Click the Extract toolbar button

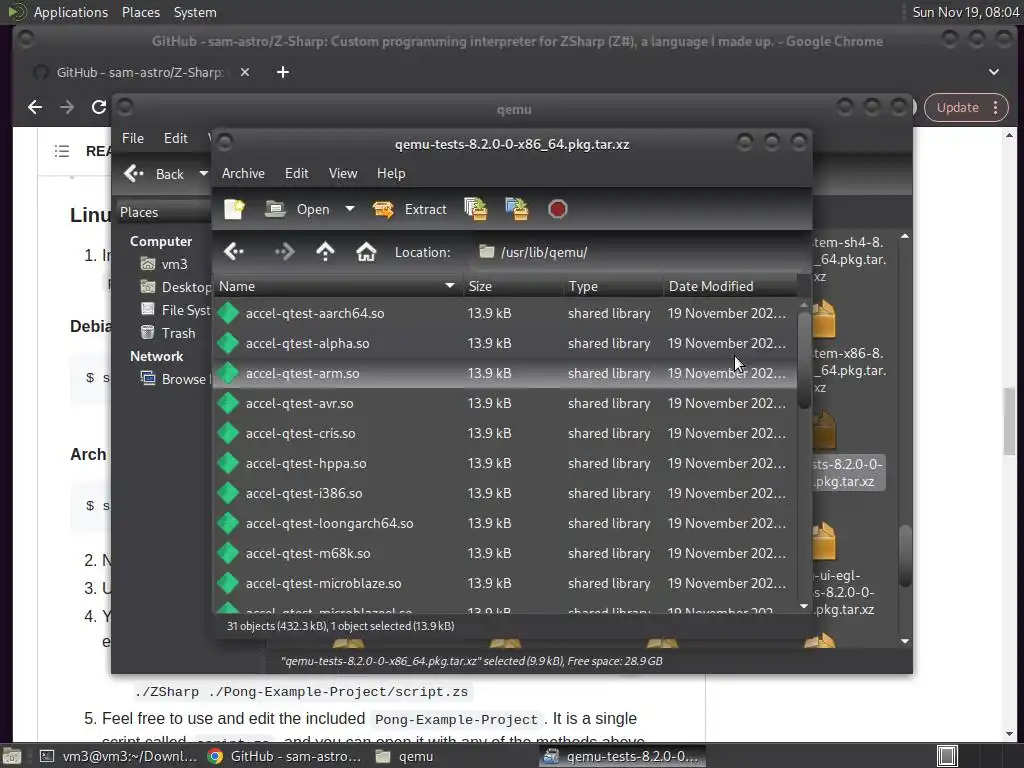tap(409, 209)
